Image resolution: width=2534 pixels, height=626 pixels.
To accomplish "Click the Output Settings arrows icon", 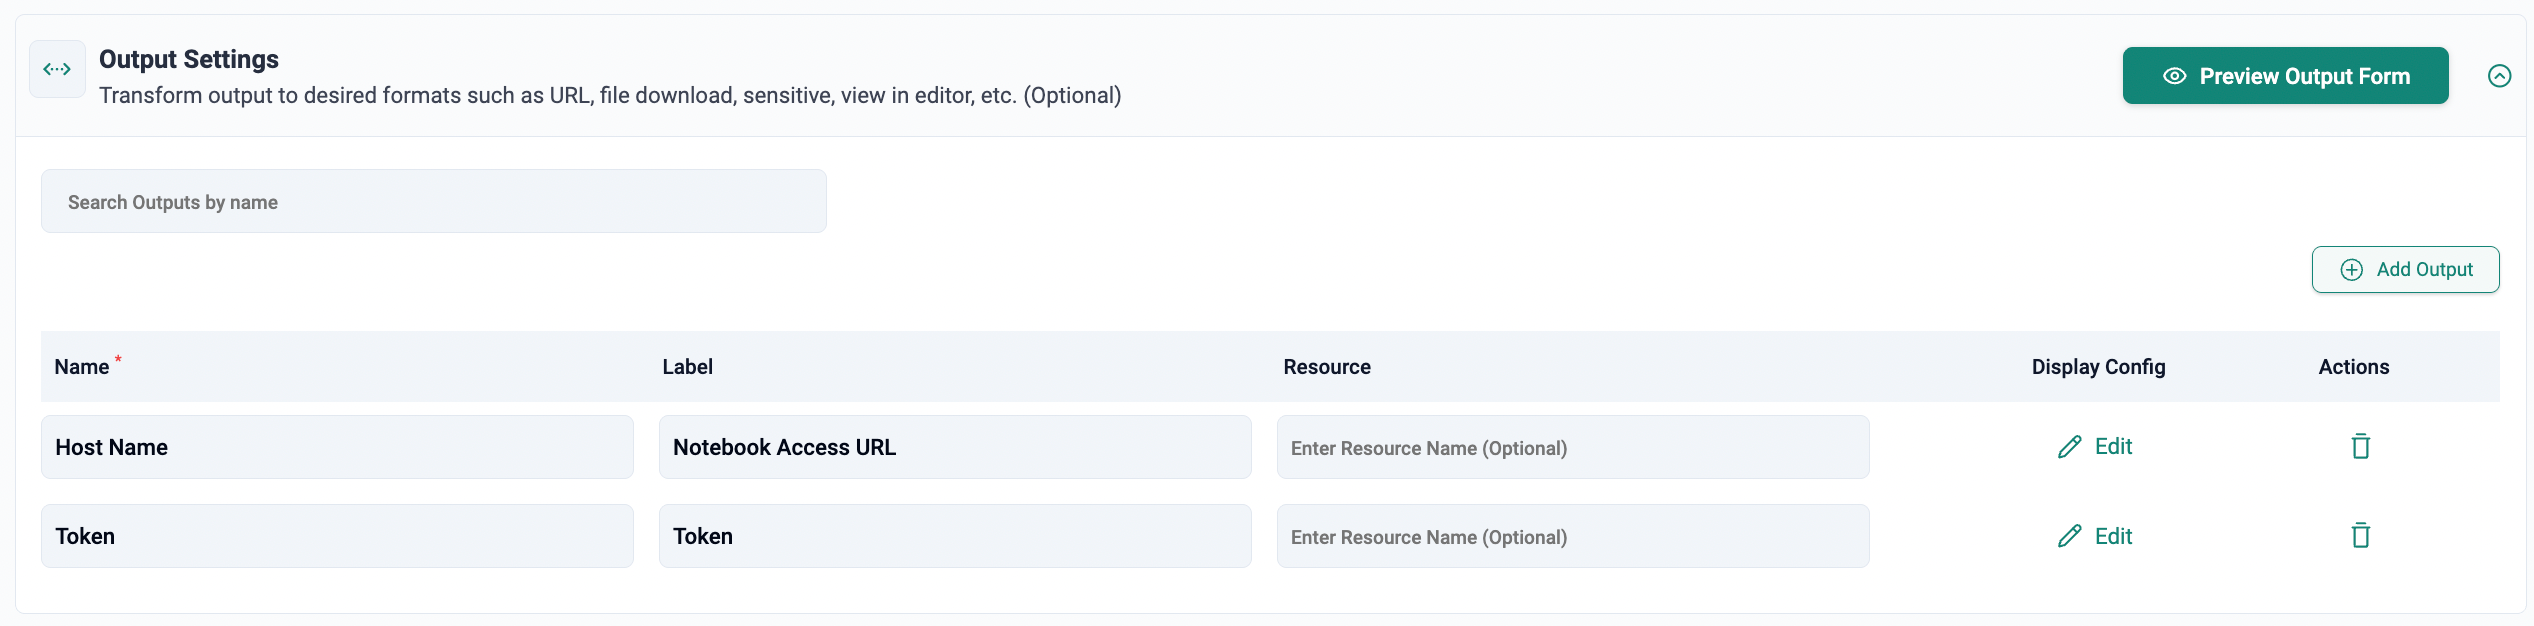I will (x=57, y=69).
